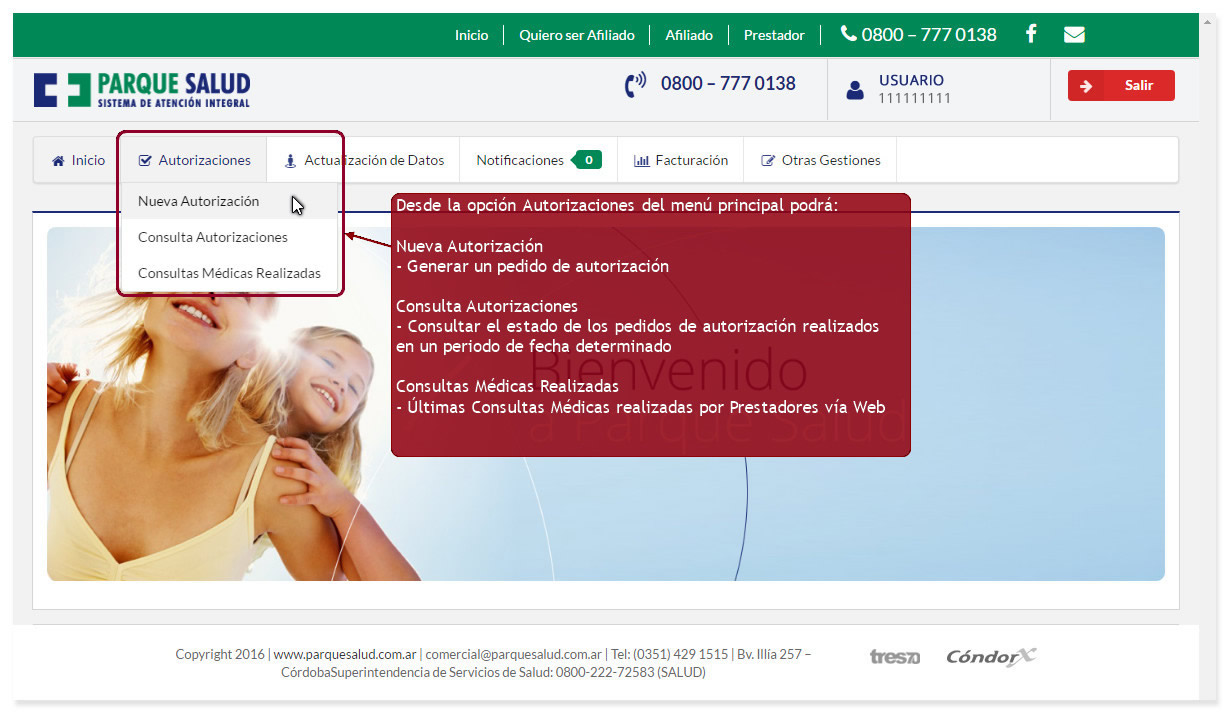
Task: Click the USUARIO label
Action: click(911, 80)
